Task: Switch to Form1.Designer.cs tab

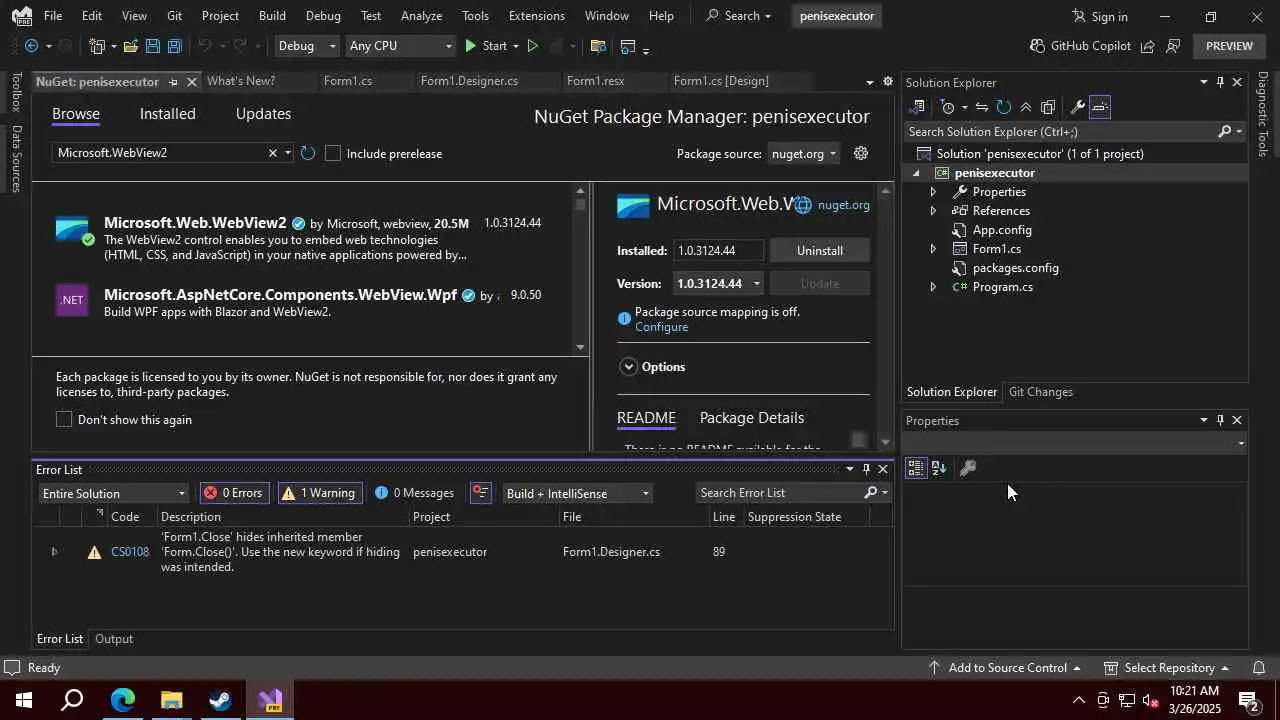Action: [469, 81]
